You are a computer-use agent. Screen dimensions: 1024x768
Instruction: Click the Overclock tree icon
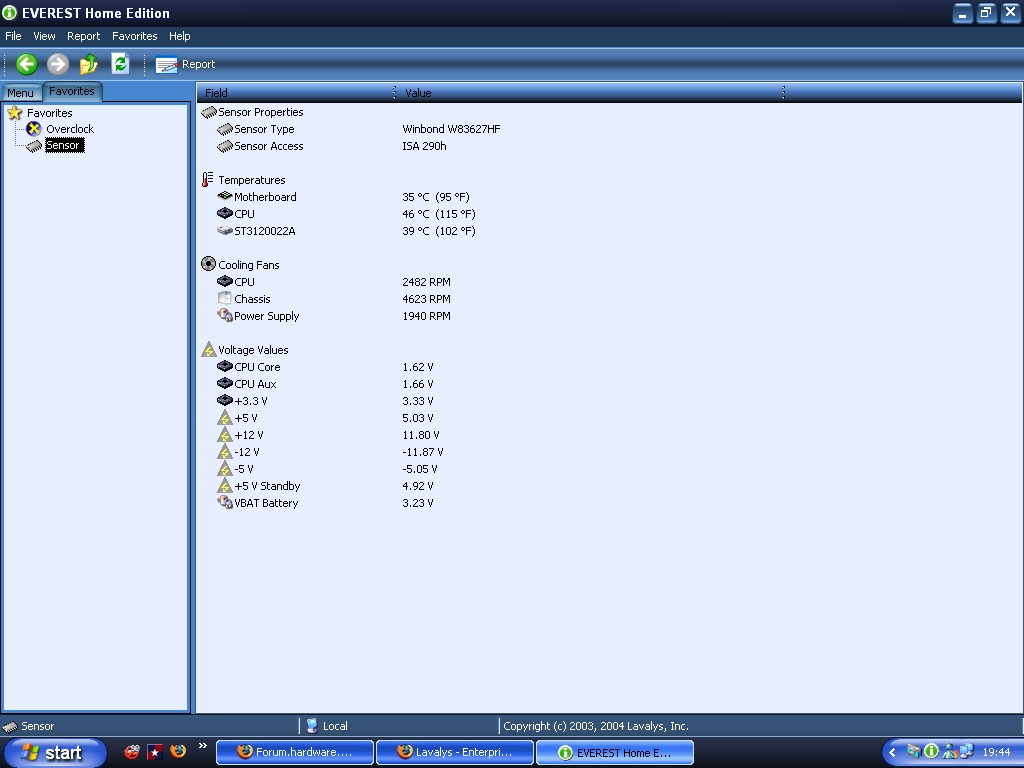coord(34,129)
